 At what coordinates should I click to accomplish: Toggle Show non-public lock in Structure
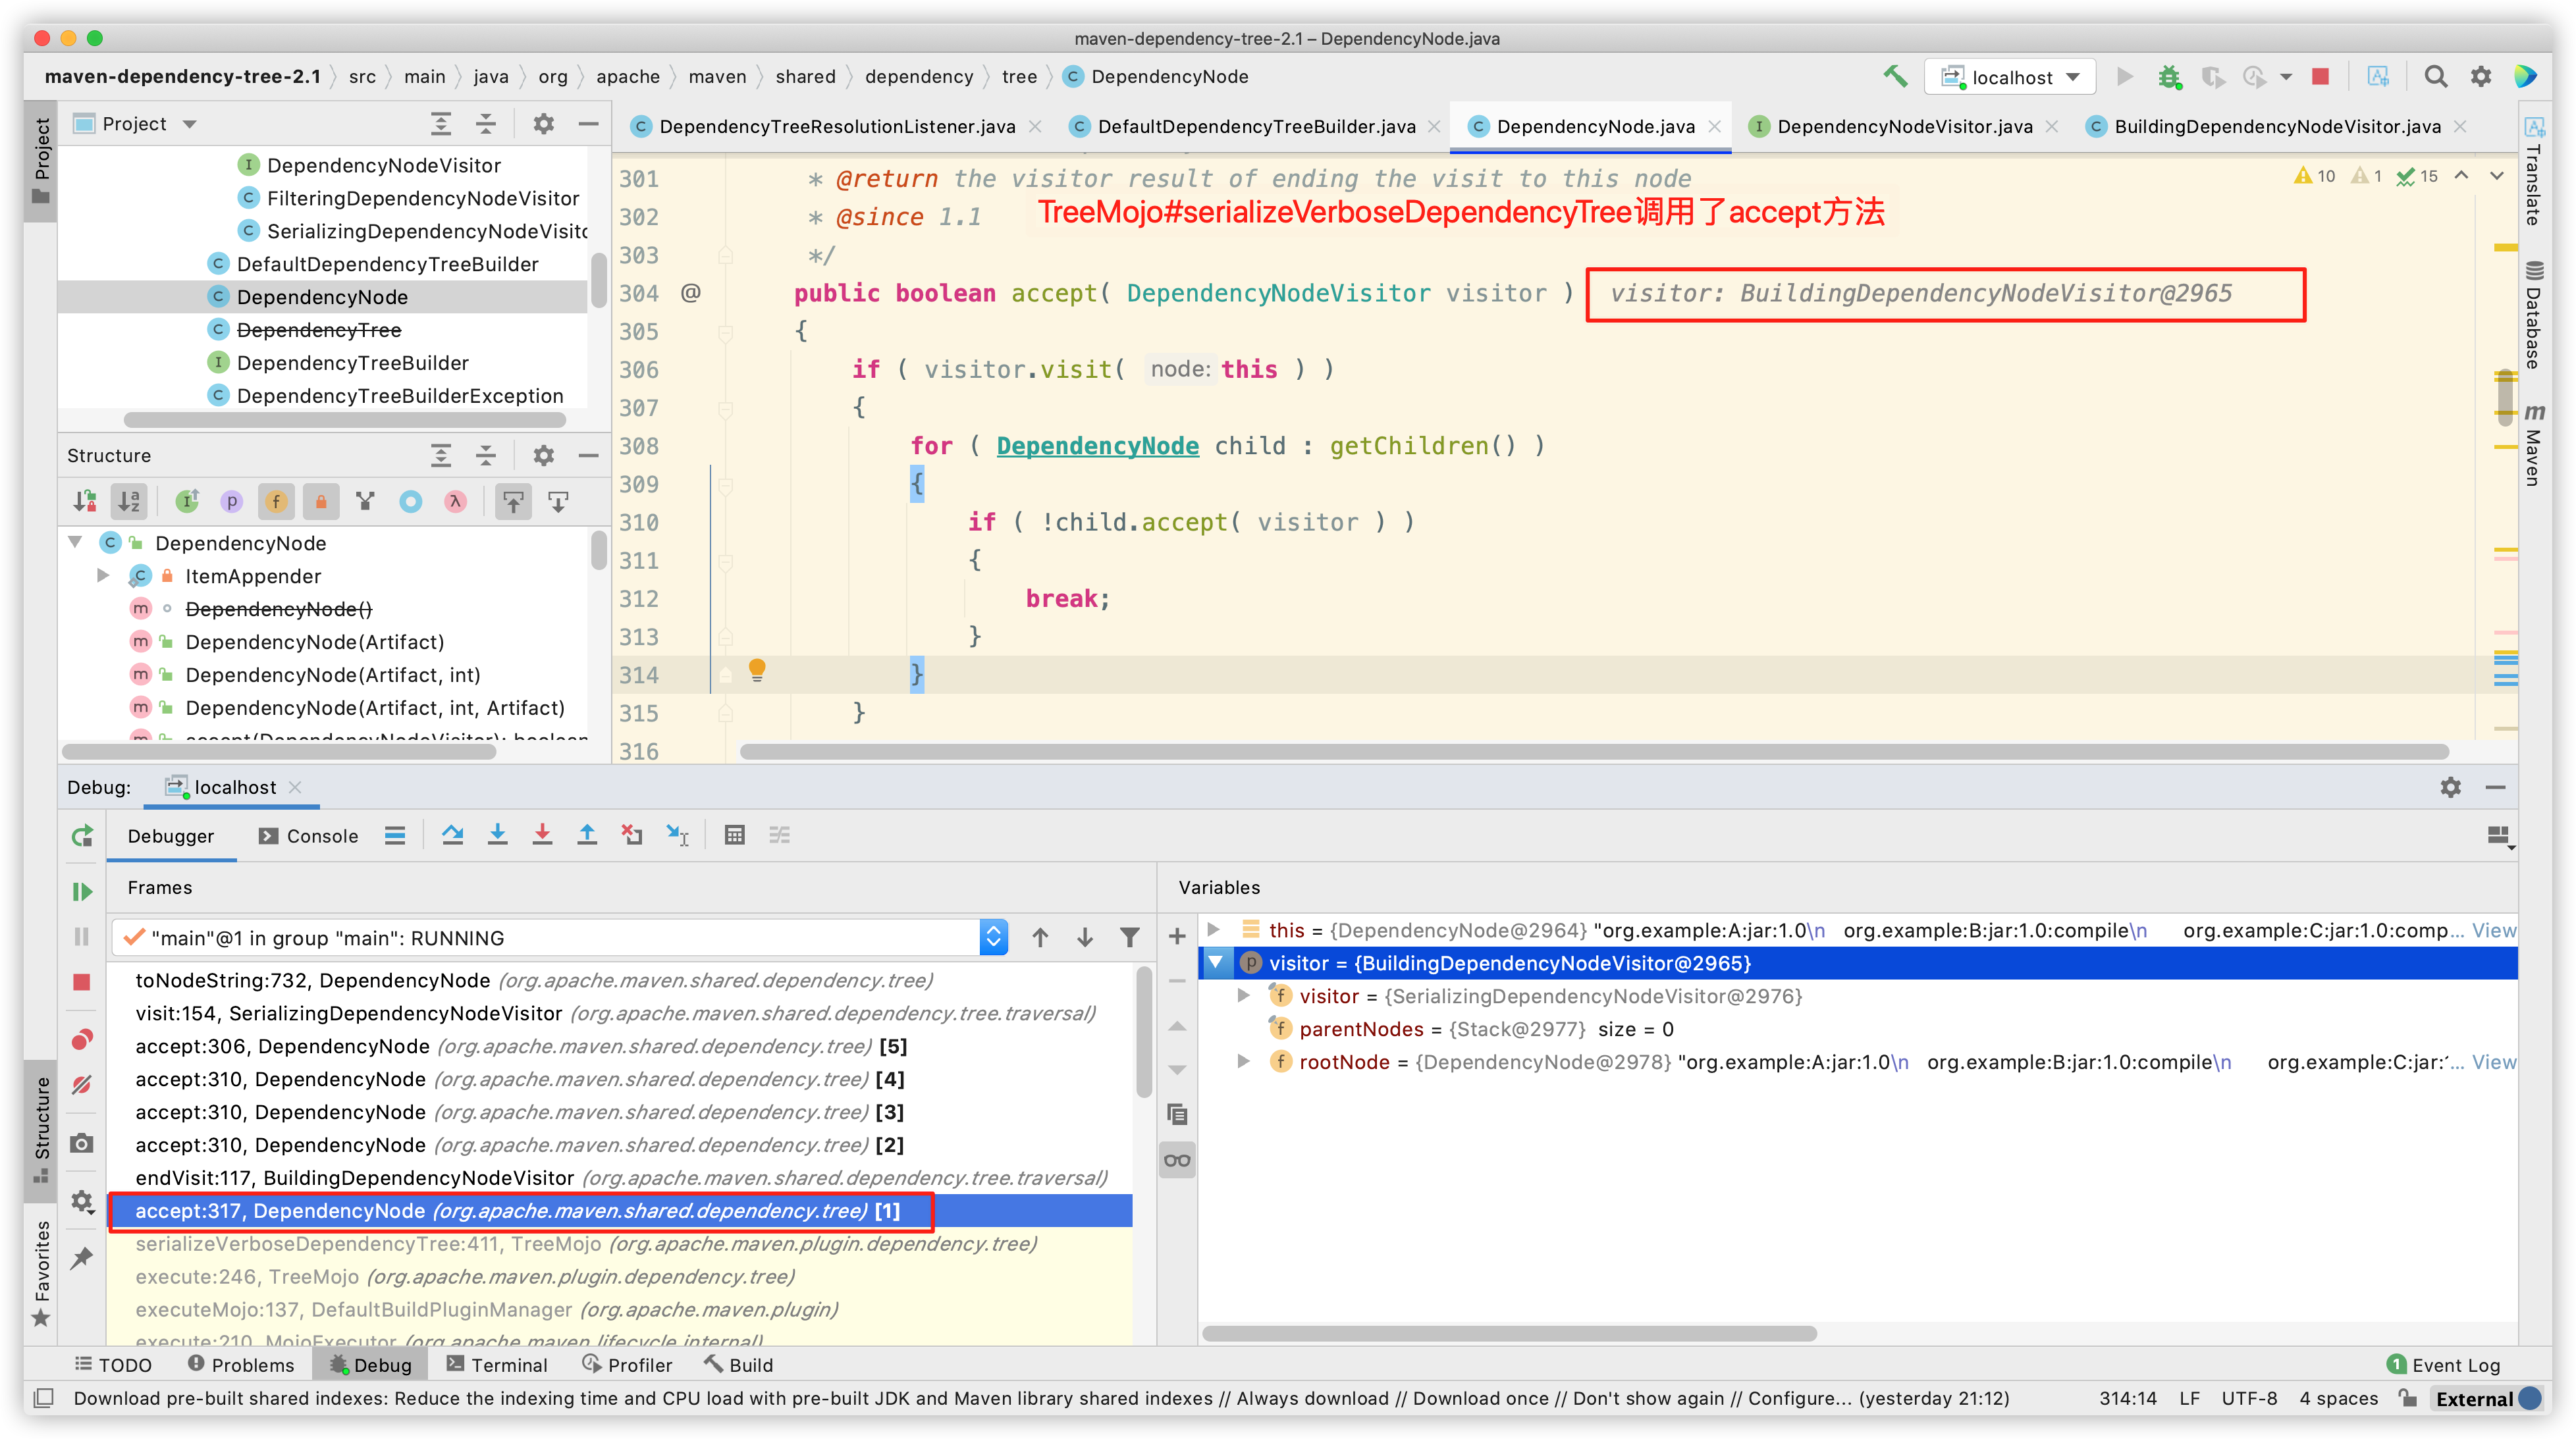click(x=320, y=501)
